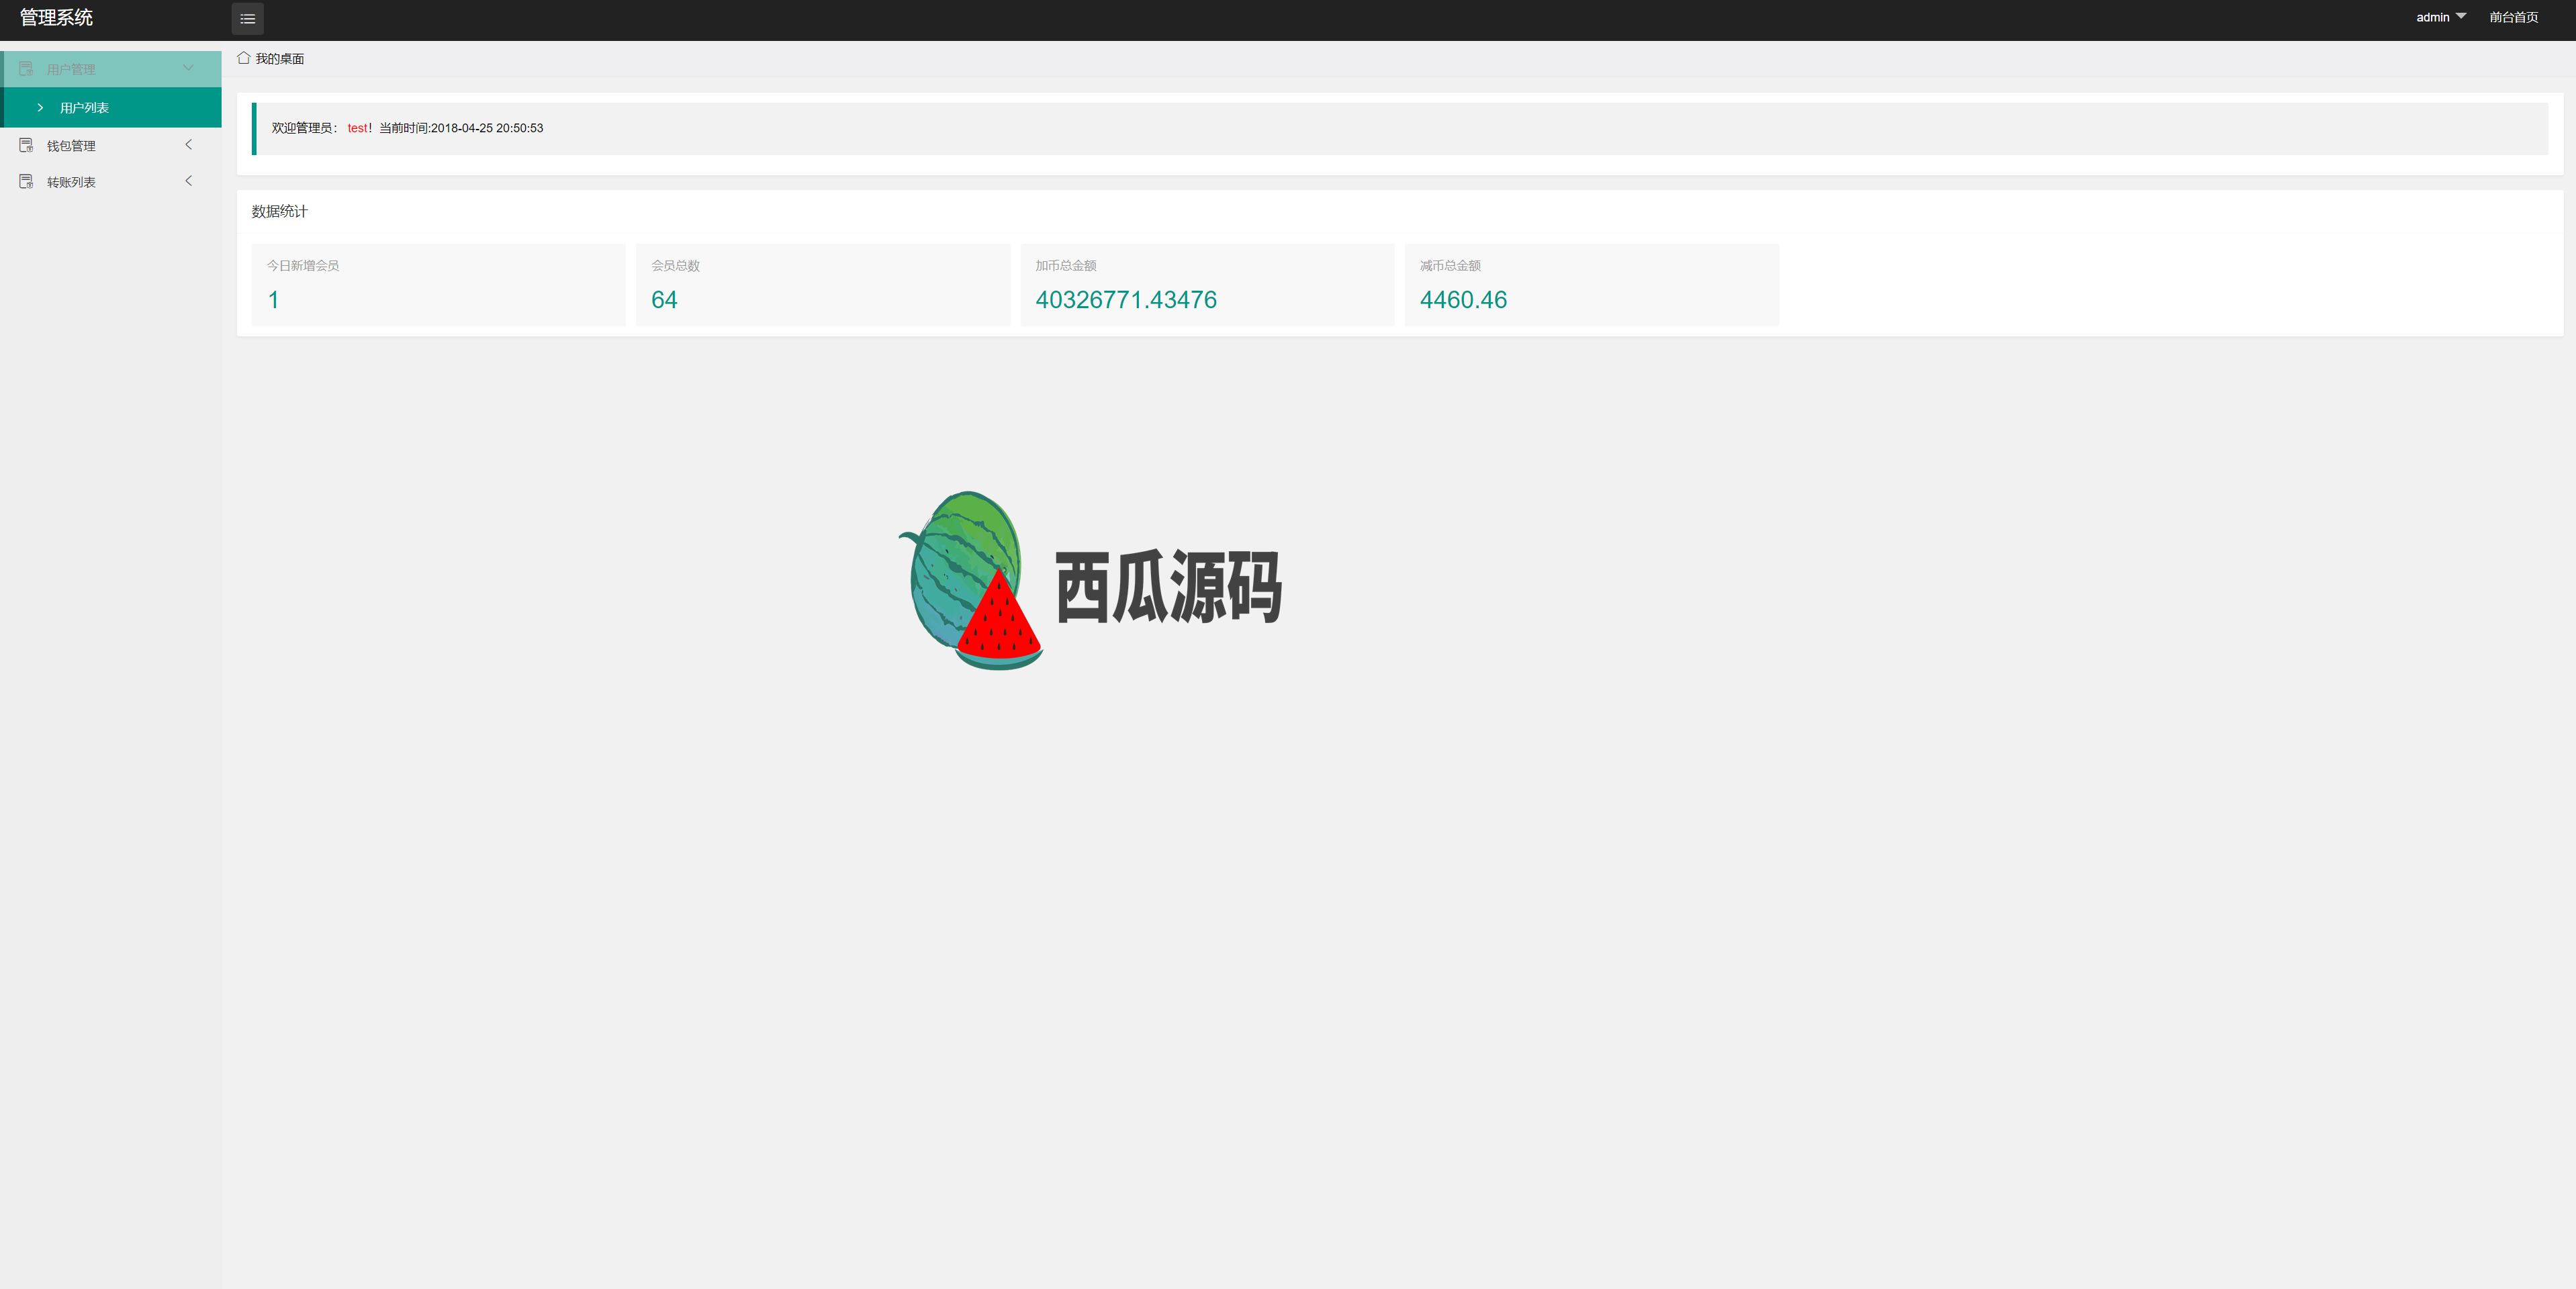Select the 转账列表 menu entry

(x=111, y=181)
